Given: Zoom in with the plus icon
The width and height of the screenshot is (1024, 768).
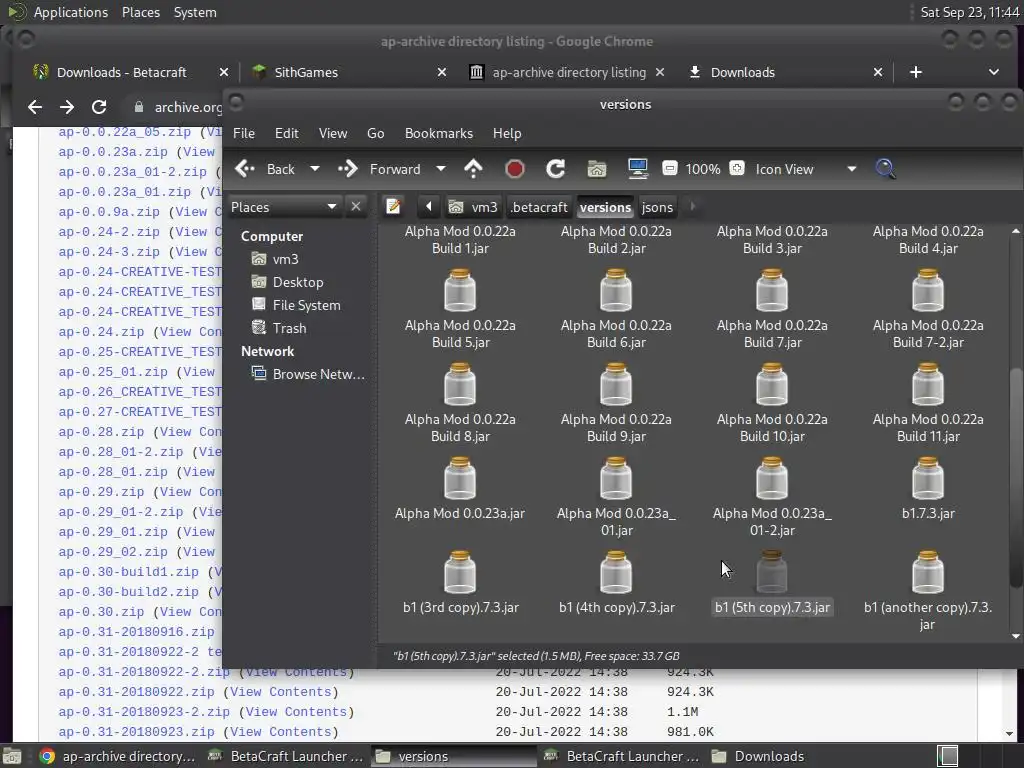Looking at the screenshot, I should pos(737,168).
